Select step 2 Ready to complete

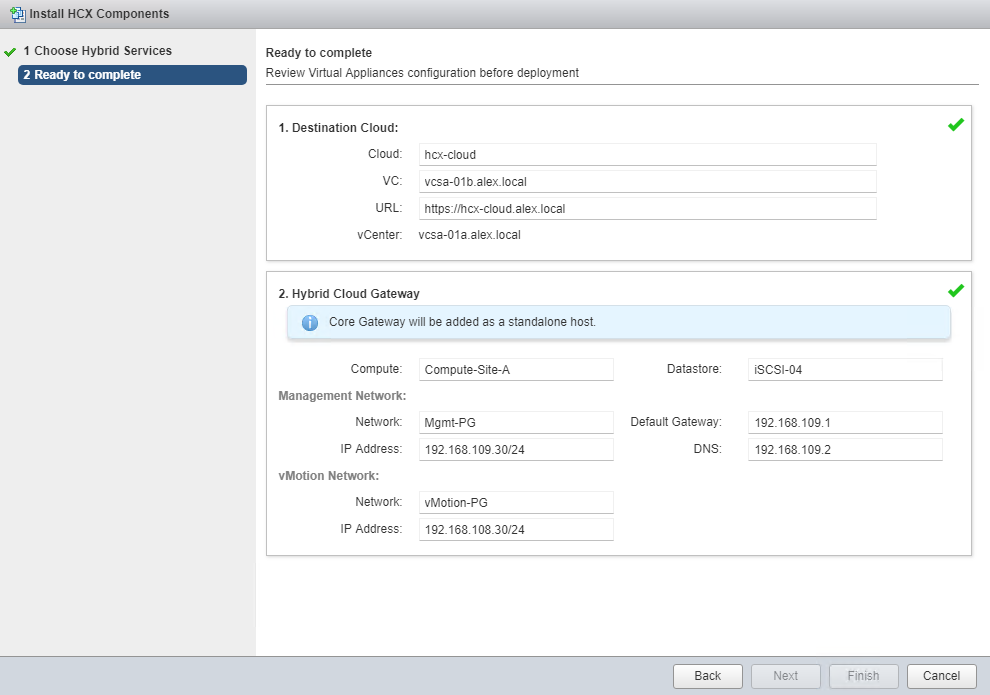coord(132,75)
